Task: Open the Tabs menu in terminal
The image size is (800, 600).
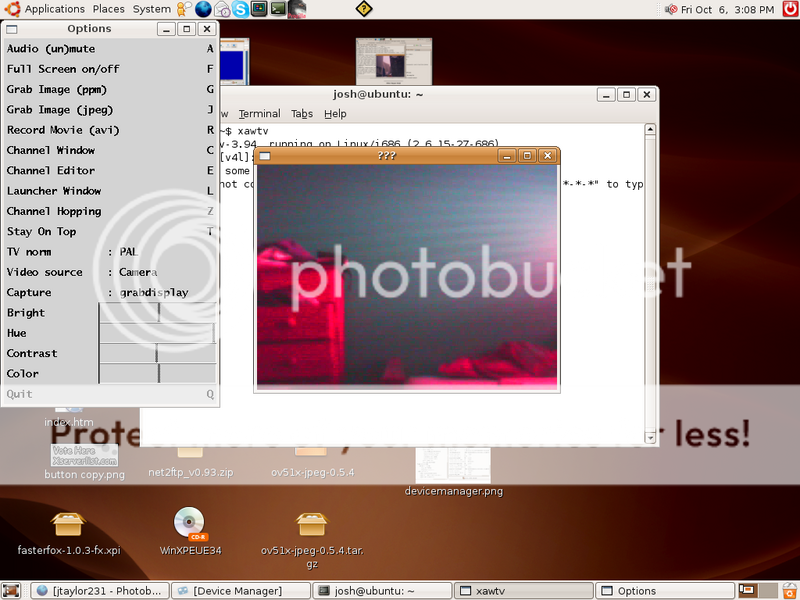Action: tap(302, 114)
